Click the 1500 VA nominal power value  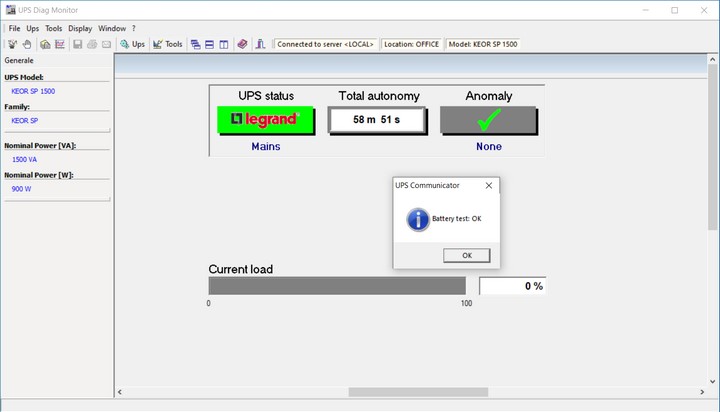(x=24, y=160)
